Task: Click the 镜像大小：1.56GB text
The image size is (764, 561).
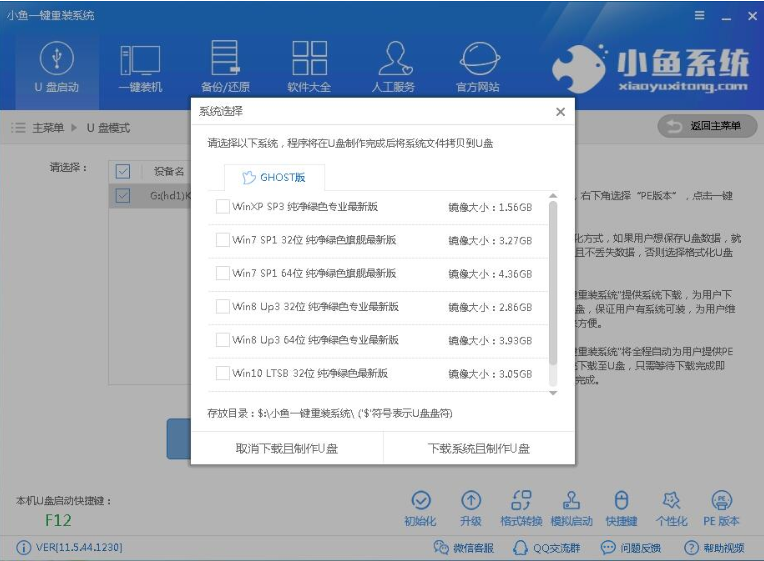Action: click(x=490, y=207)
